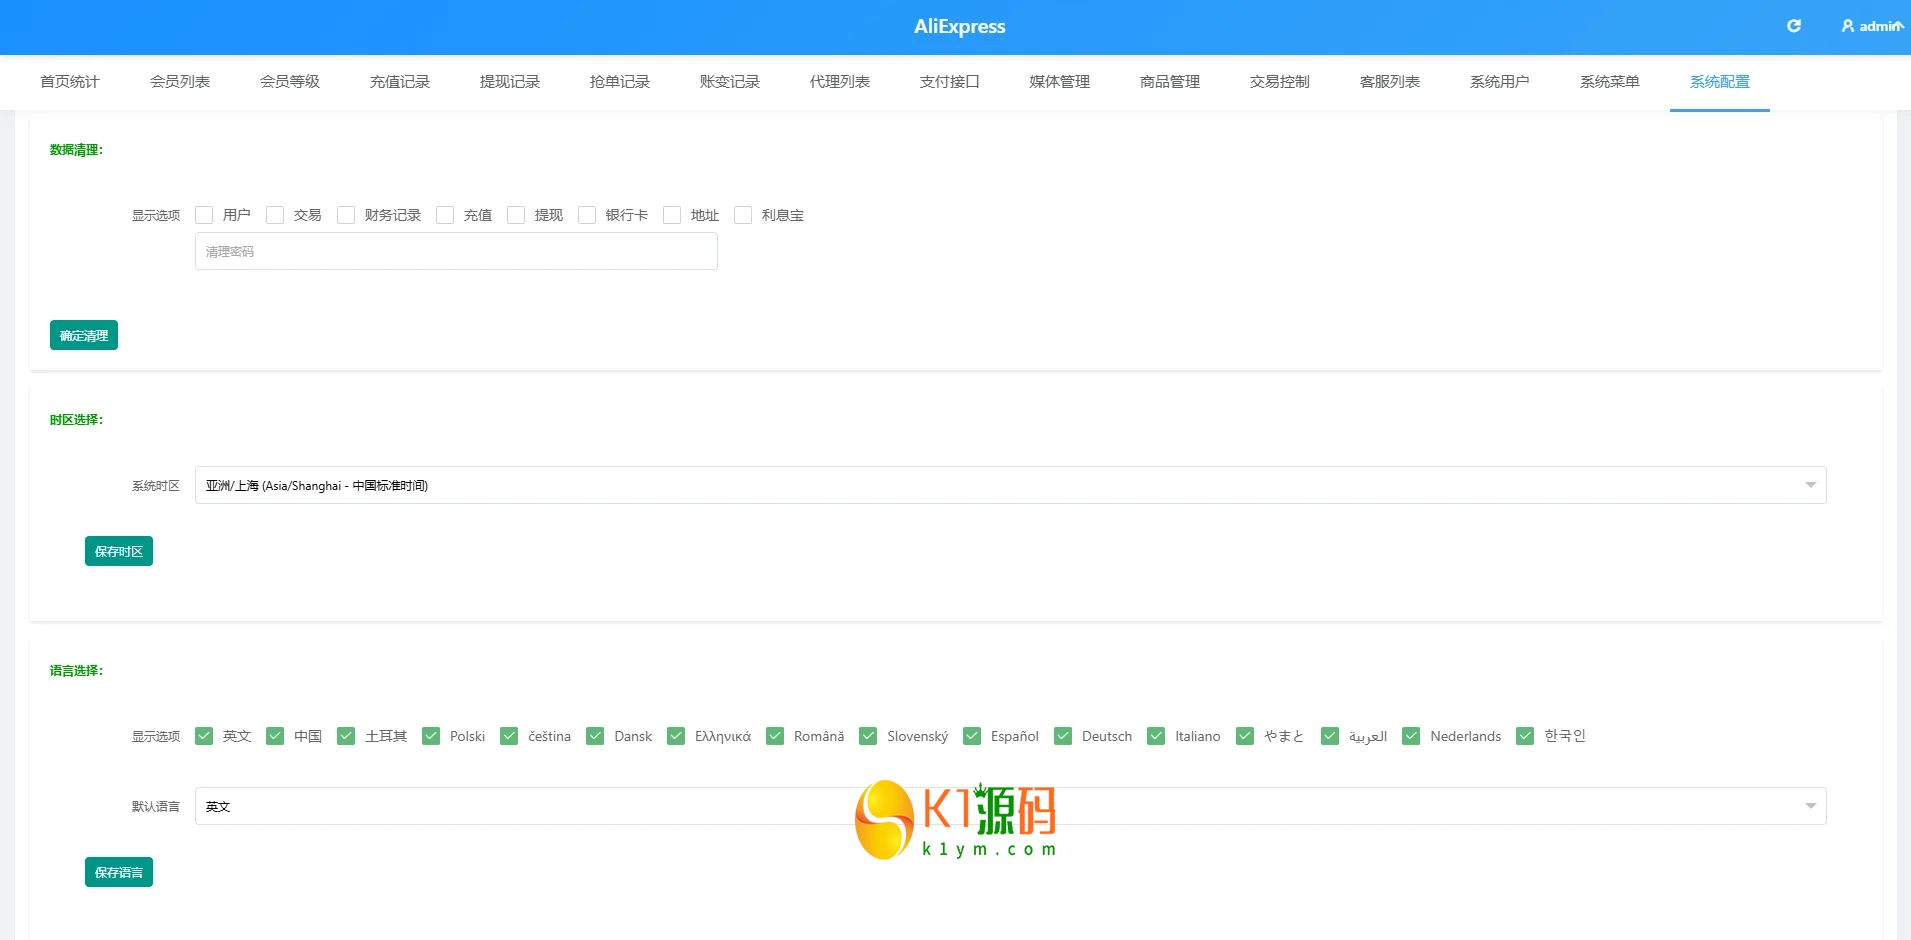Uncheck the 中国 language checkbox
The height and width of the screenshot is (940, 1911).
(275, 736)
